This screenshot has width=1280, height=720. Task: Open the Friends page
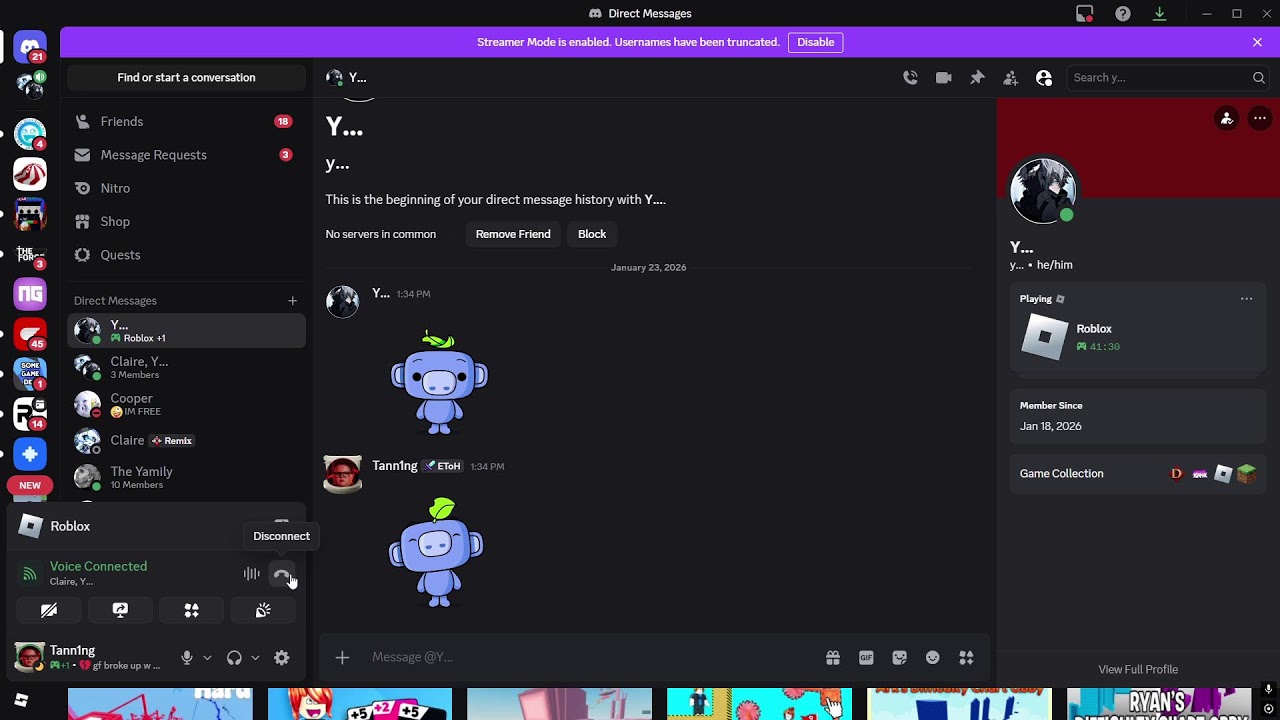(186, 121)
